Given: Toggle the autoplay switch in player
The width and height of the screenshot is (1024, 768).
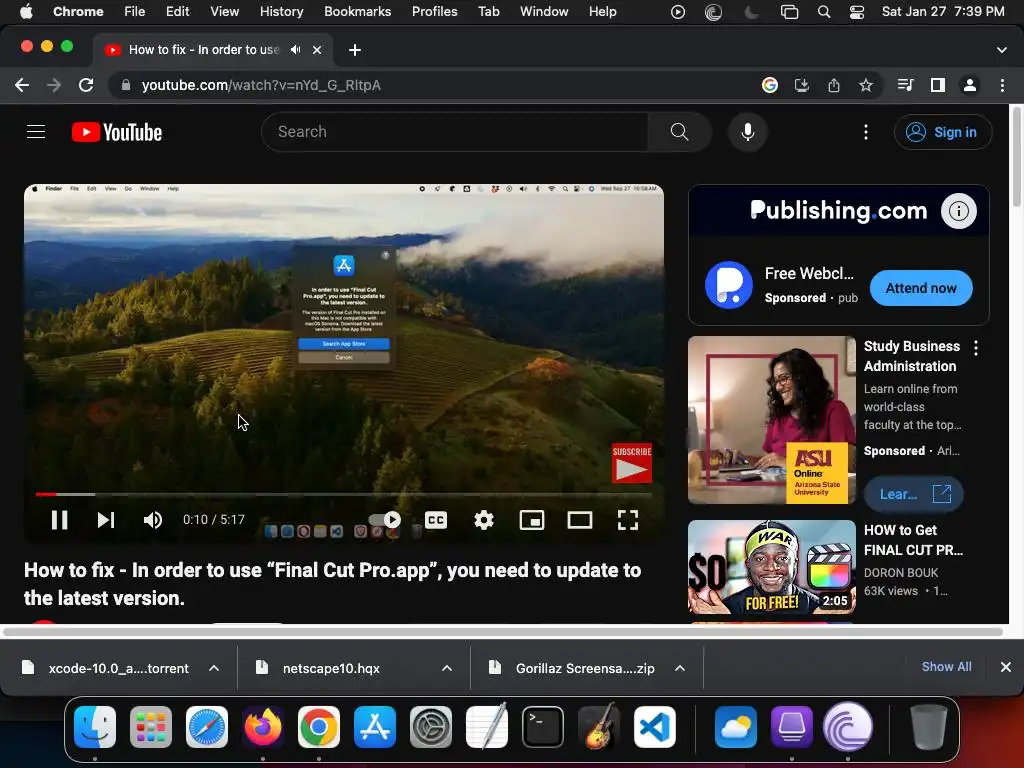Looking at the screenshot, I should (x=385, y=520).
